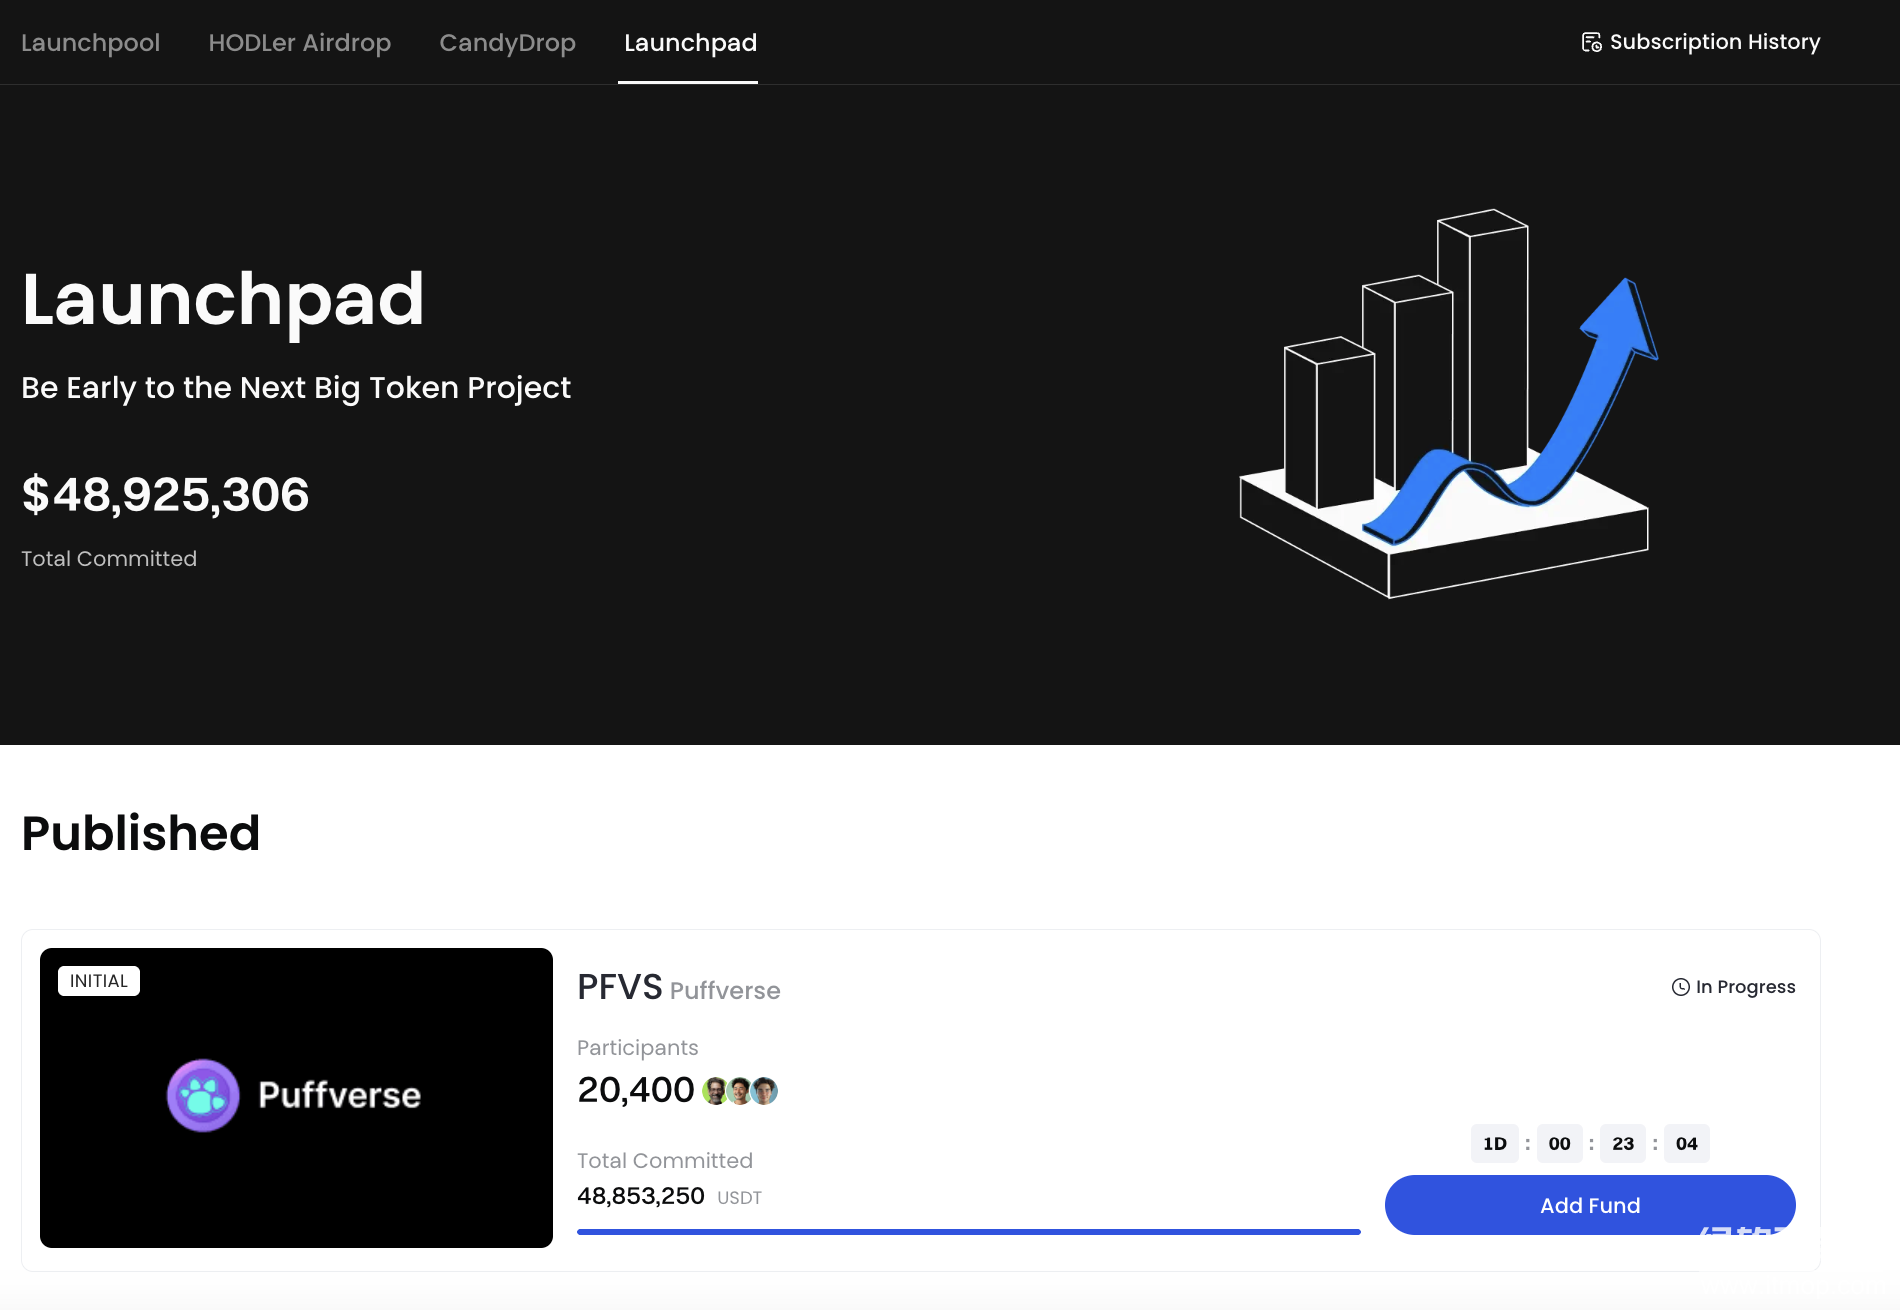Select the Launchpad tab
1900x1310 pixels.
(x=690, y=42)
